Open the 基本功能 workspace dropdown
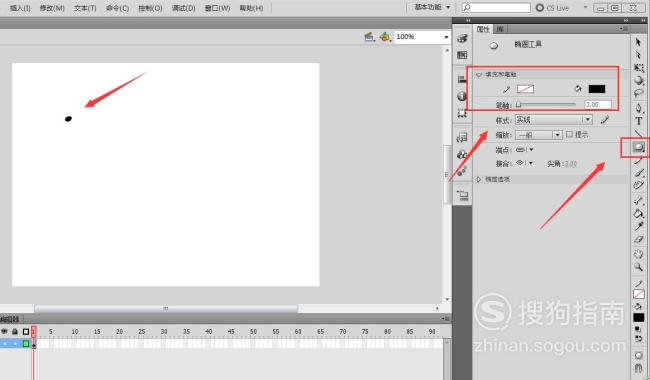The height and width of the screenshot is (380, 650). coord(432,7)
